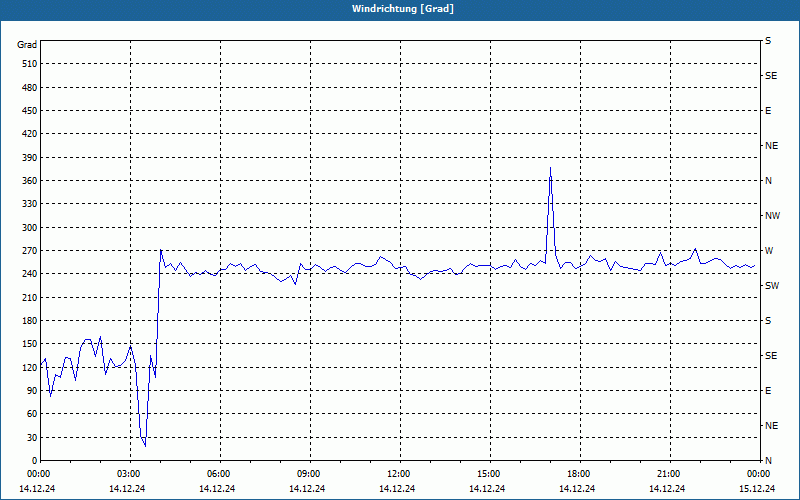
Task: Click the peak of the 17:00 wind spike
Action: [x=551, y=168]
